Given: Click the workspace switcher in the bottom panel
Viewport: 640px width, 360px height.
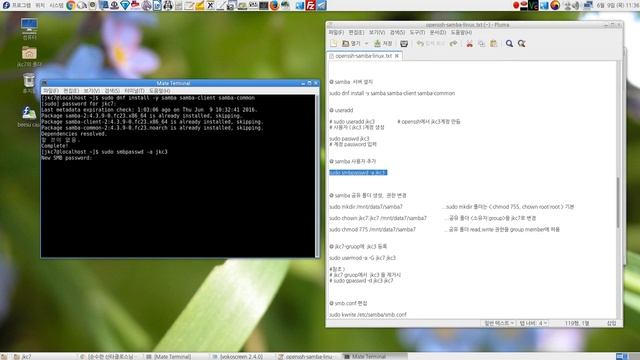Looking at the screenshot, I should click(627, 356).
